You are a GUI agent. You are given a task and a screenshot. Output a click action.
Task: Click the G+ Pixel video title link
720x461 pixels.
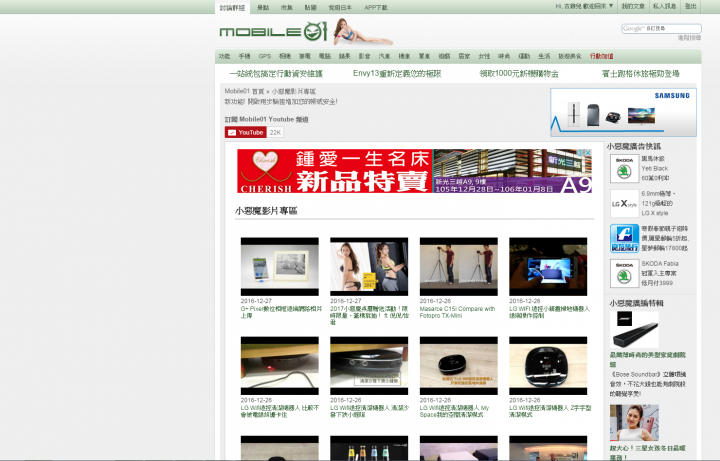pyautogui.click(x=281, y=312)
